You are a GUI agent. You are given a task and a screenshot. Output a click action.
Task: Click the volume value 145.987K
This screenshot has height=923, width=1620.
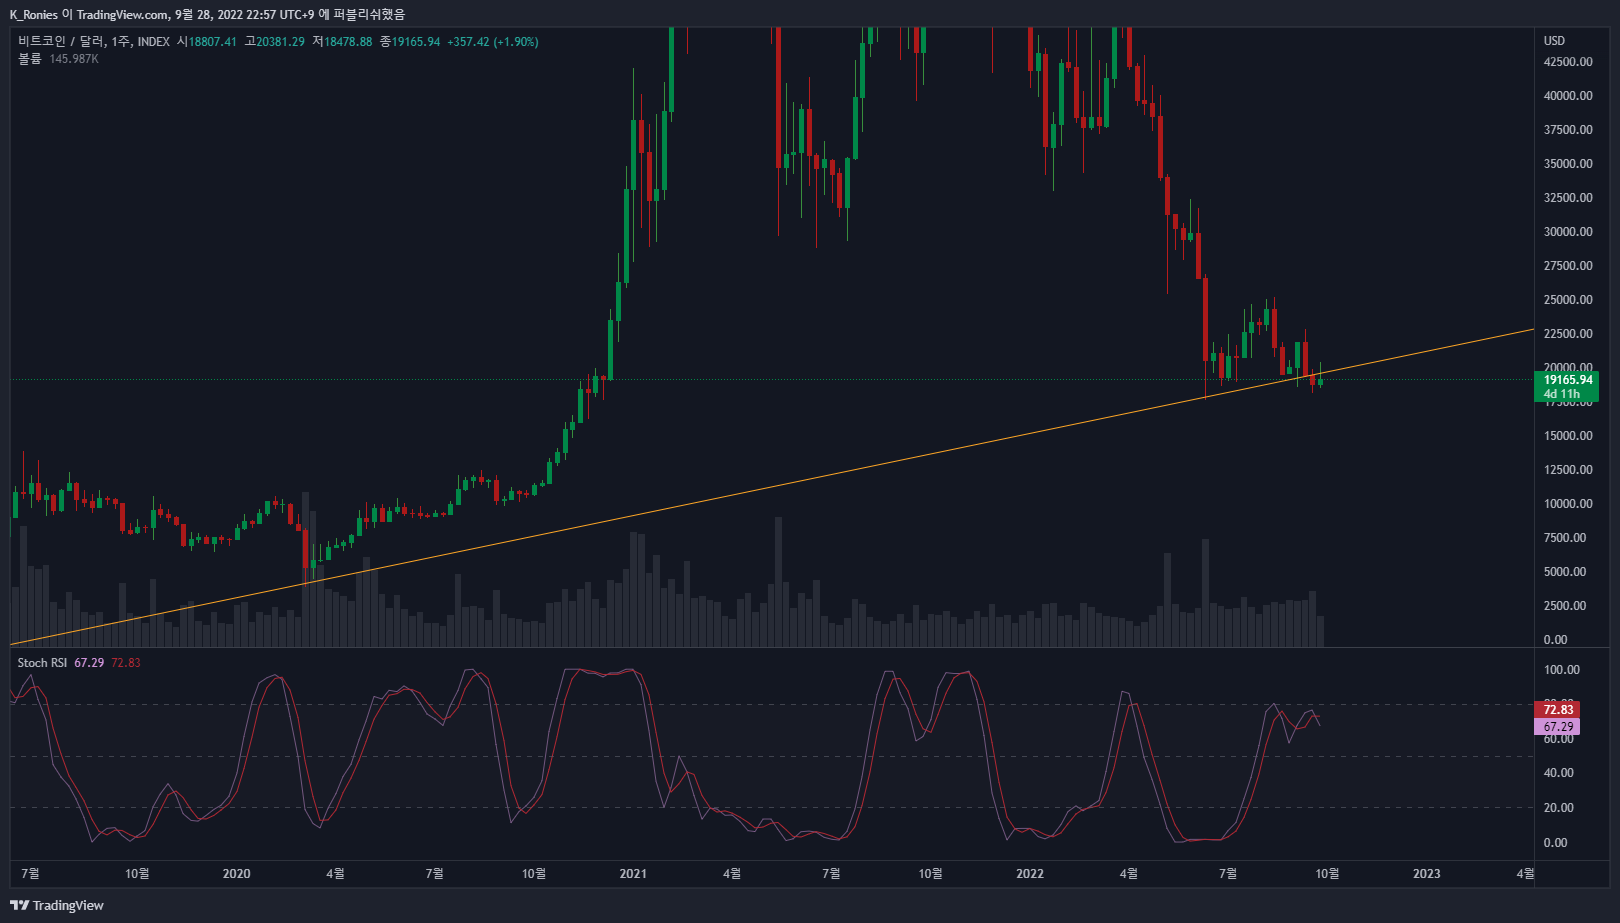(74, 59)
